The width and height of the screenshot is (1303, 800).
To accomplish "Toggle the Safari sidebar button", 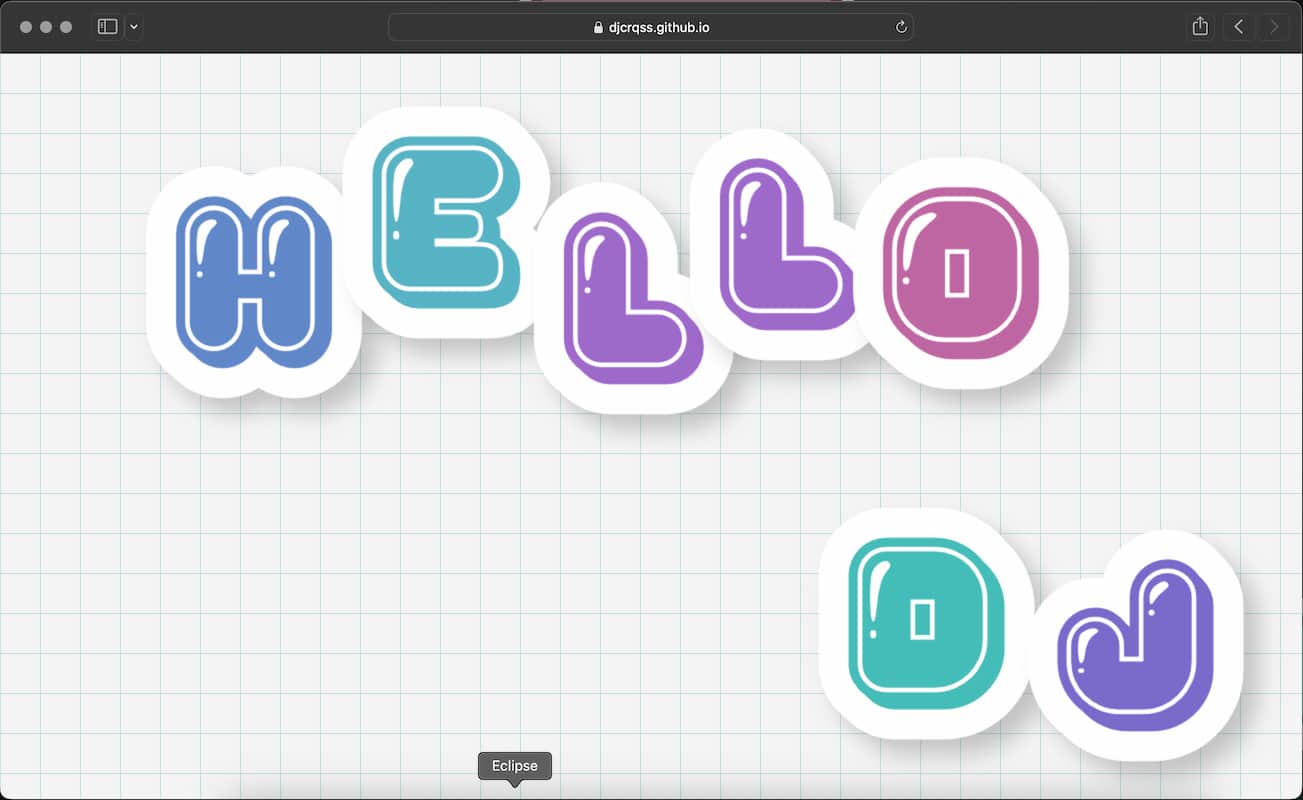I will tap(108, 27).
